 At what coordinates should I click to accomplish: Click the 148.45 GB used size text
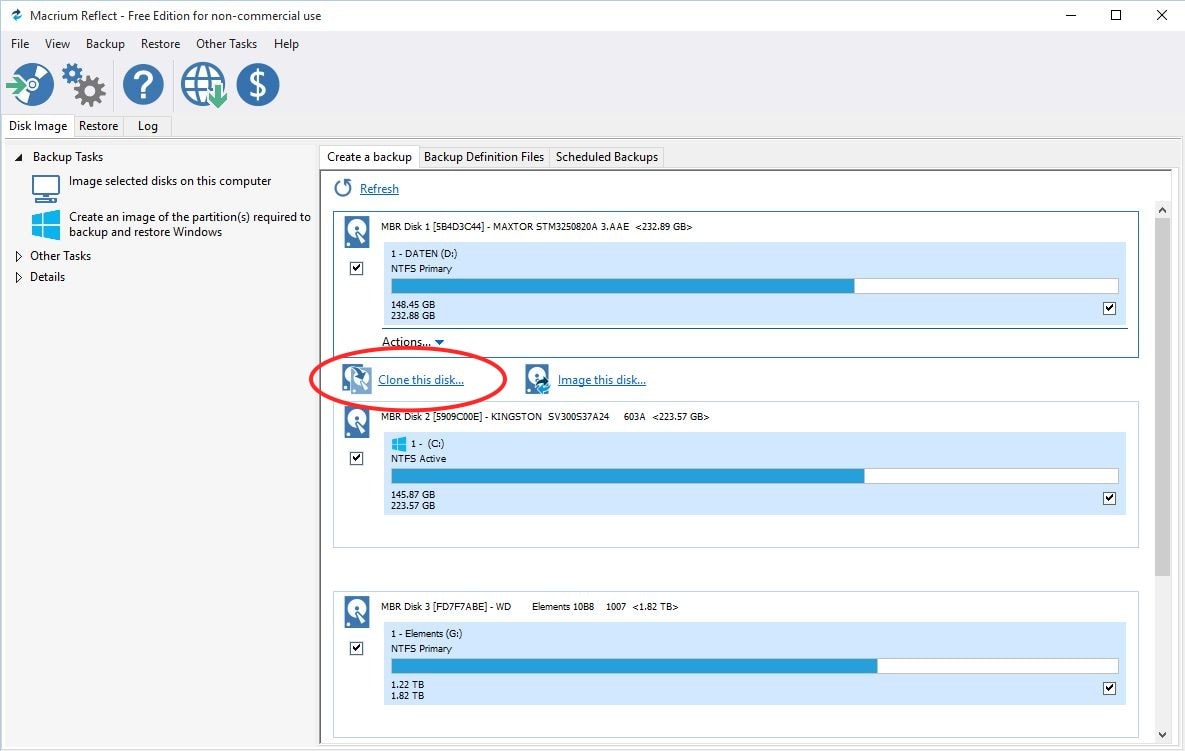pyautogui.click(x=413, y=305)
